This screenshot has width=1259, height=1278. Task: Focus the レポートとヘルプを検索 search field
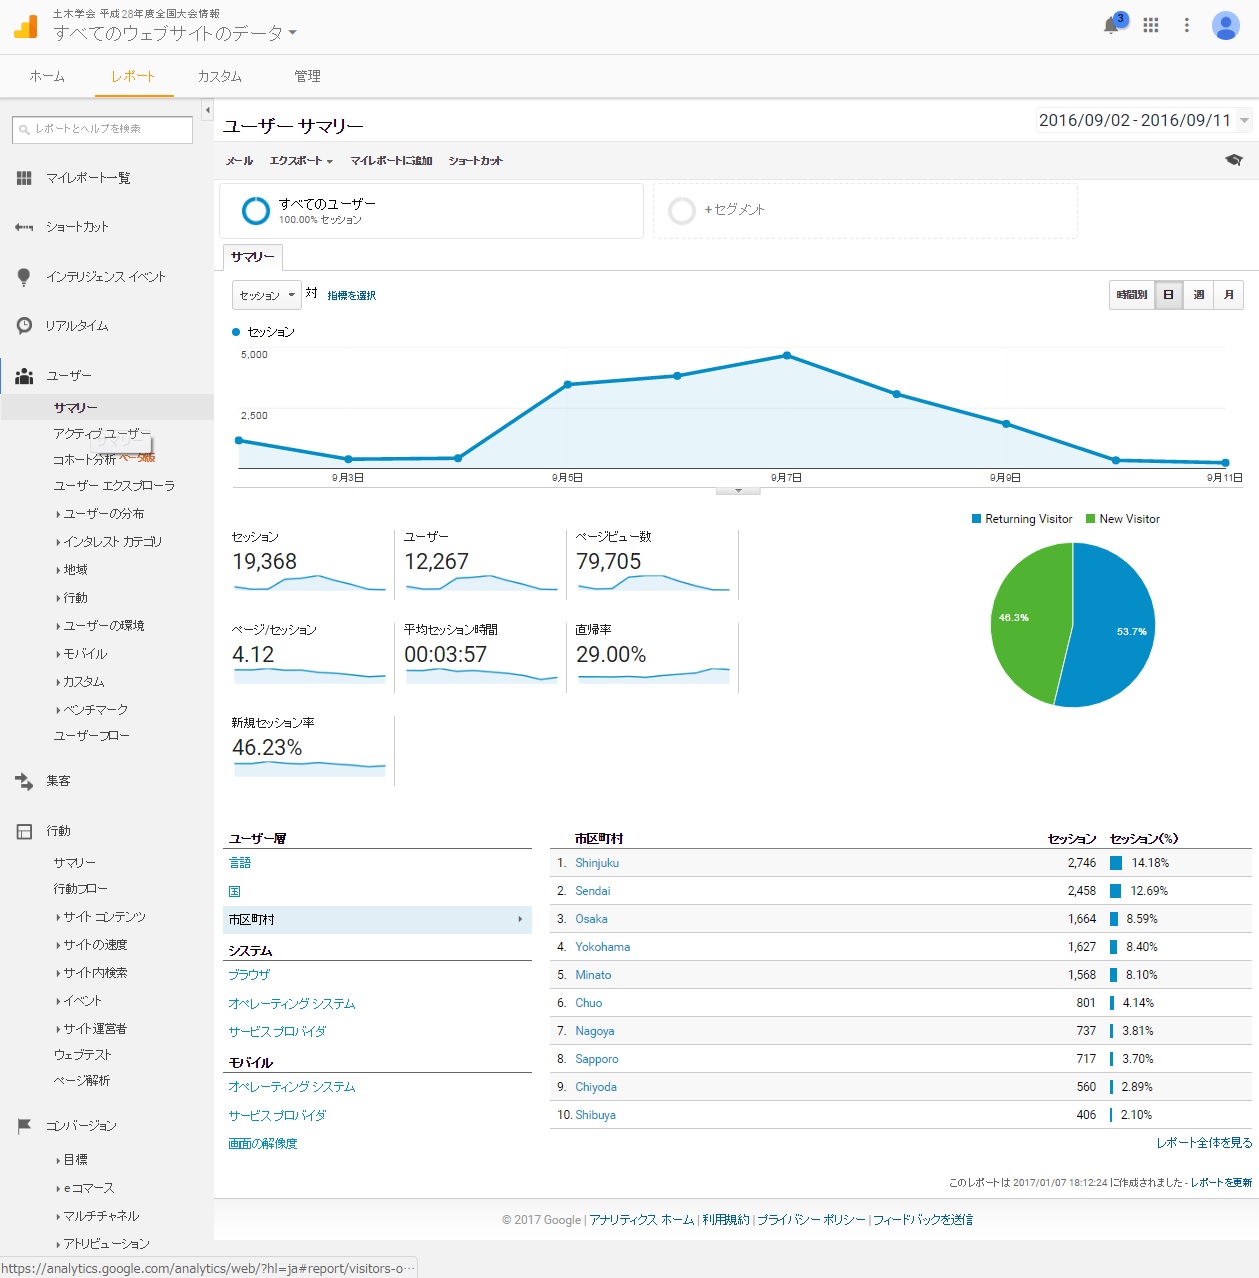pyautogui.click(x=102, y=129)
